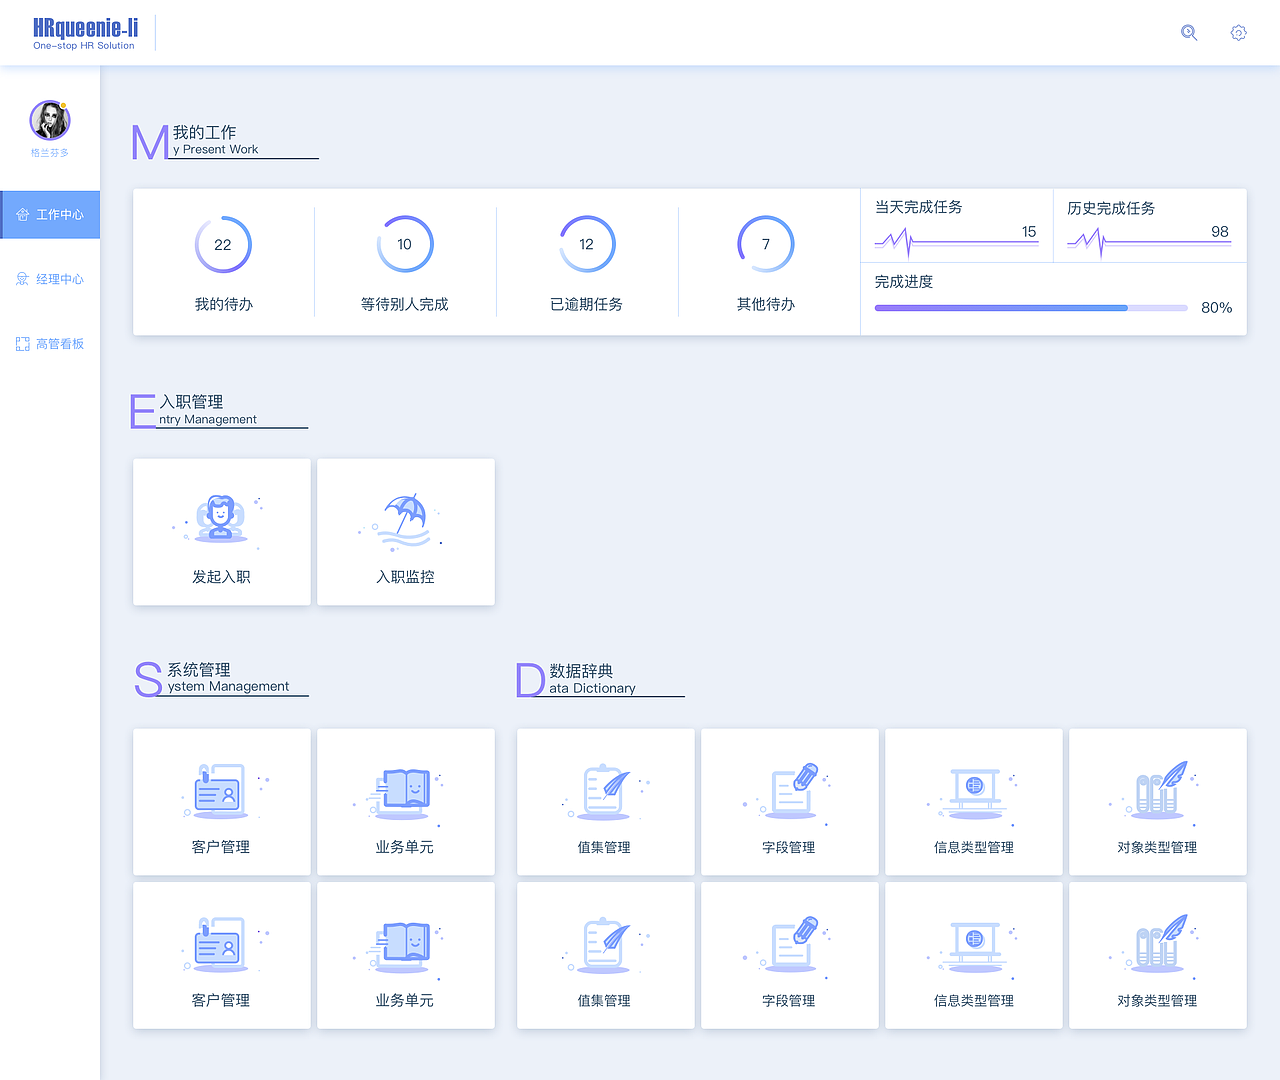Open the search icon in the header
1280x1080 pixels.
click(x=1189, y=33)
